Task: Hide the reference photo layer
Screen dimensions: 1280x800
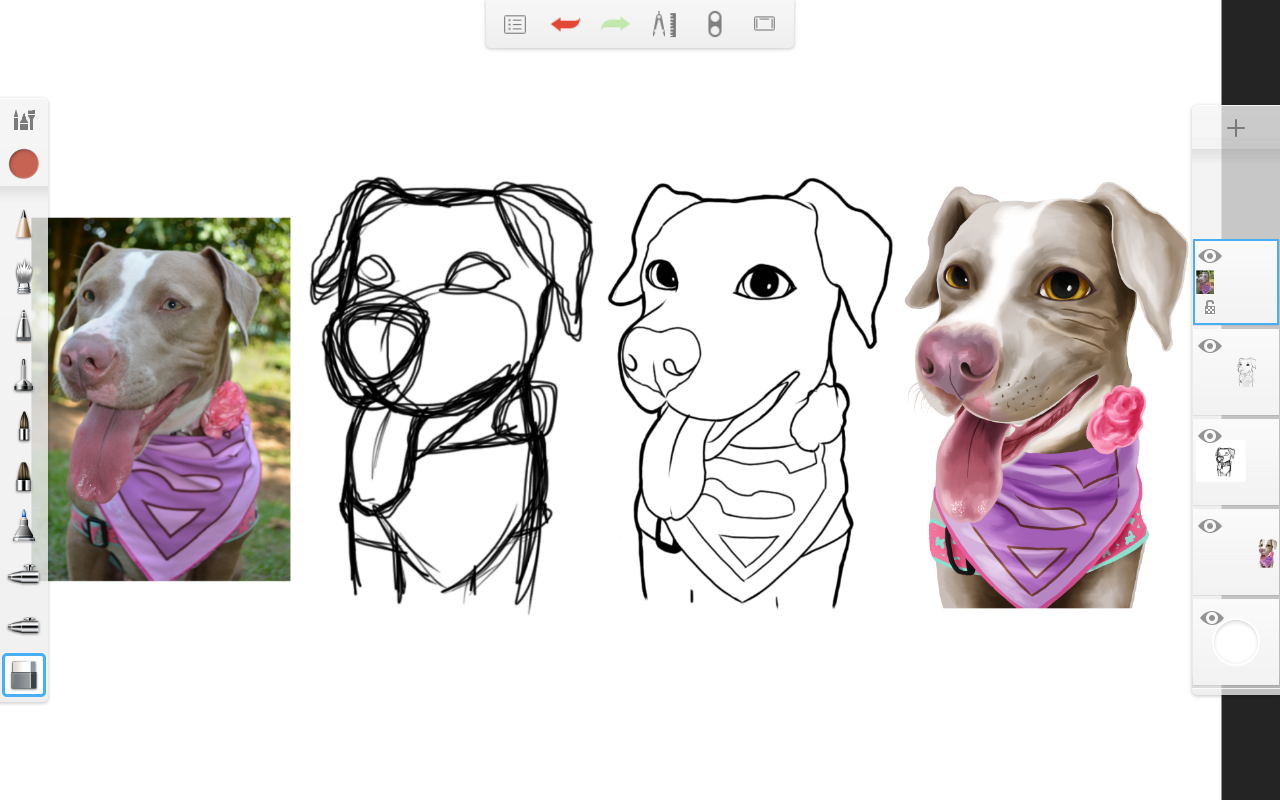Action: click(1210, 256)
